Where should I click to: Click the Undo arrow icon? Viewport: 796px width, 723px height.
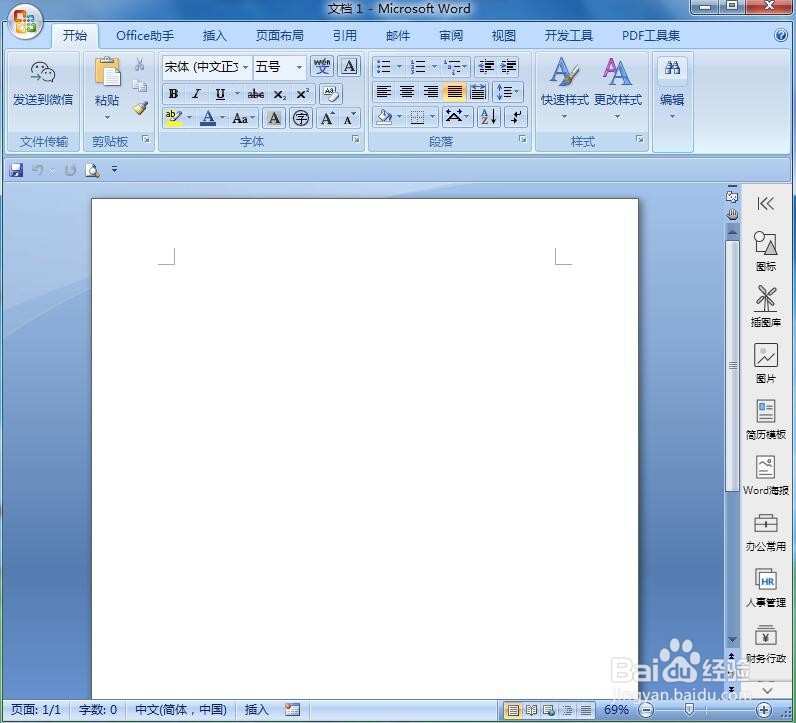tap(38, 170)
